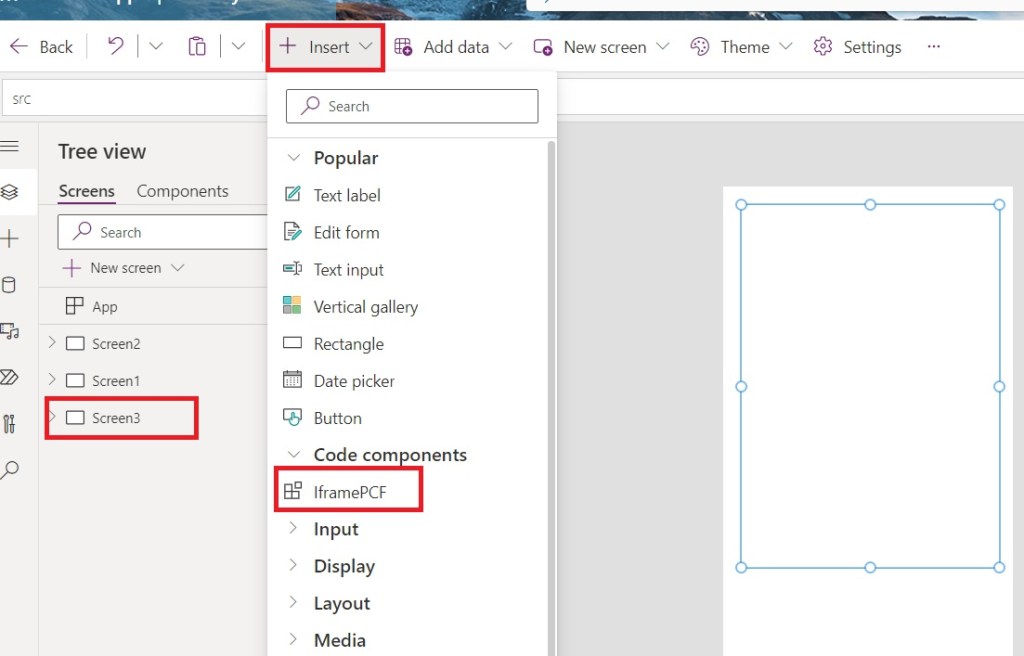Open the Data icon in left sidebar
This screenshot has width=1024, height=656.
[10, 285]
